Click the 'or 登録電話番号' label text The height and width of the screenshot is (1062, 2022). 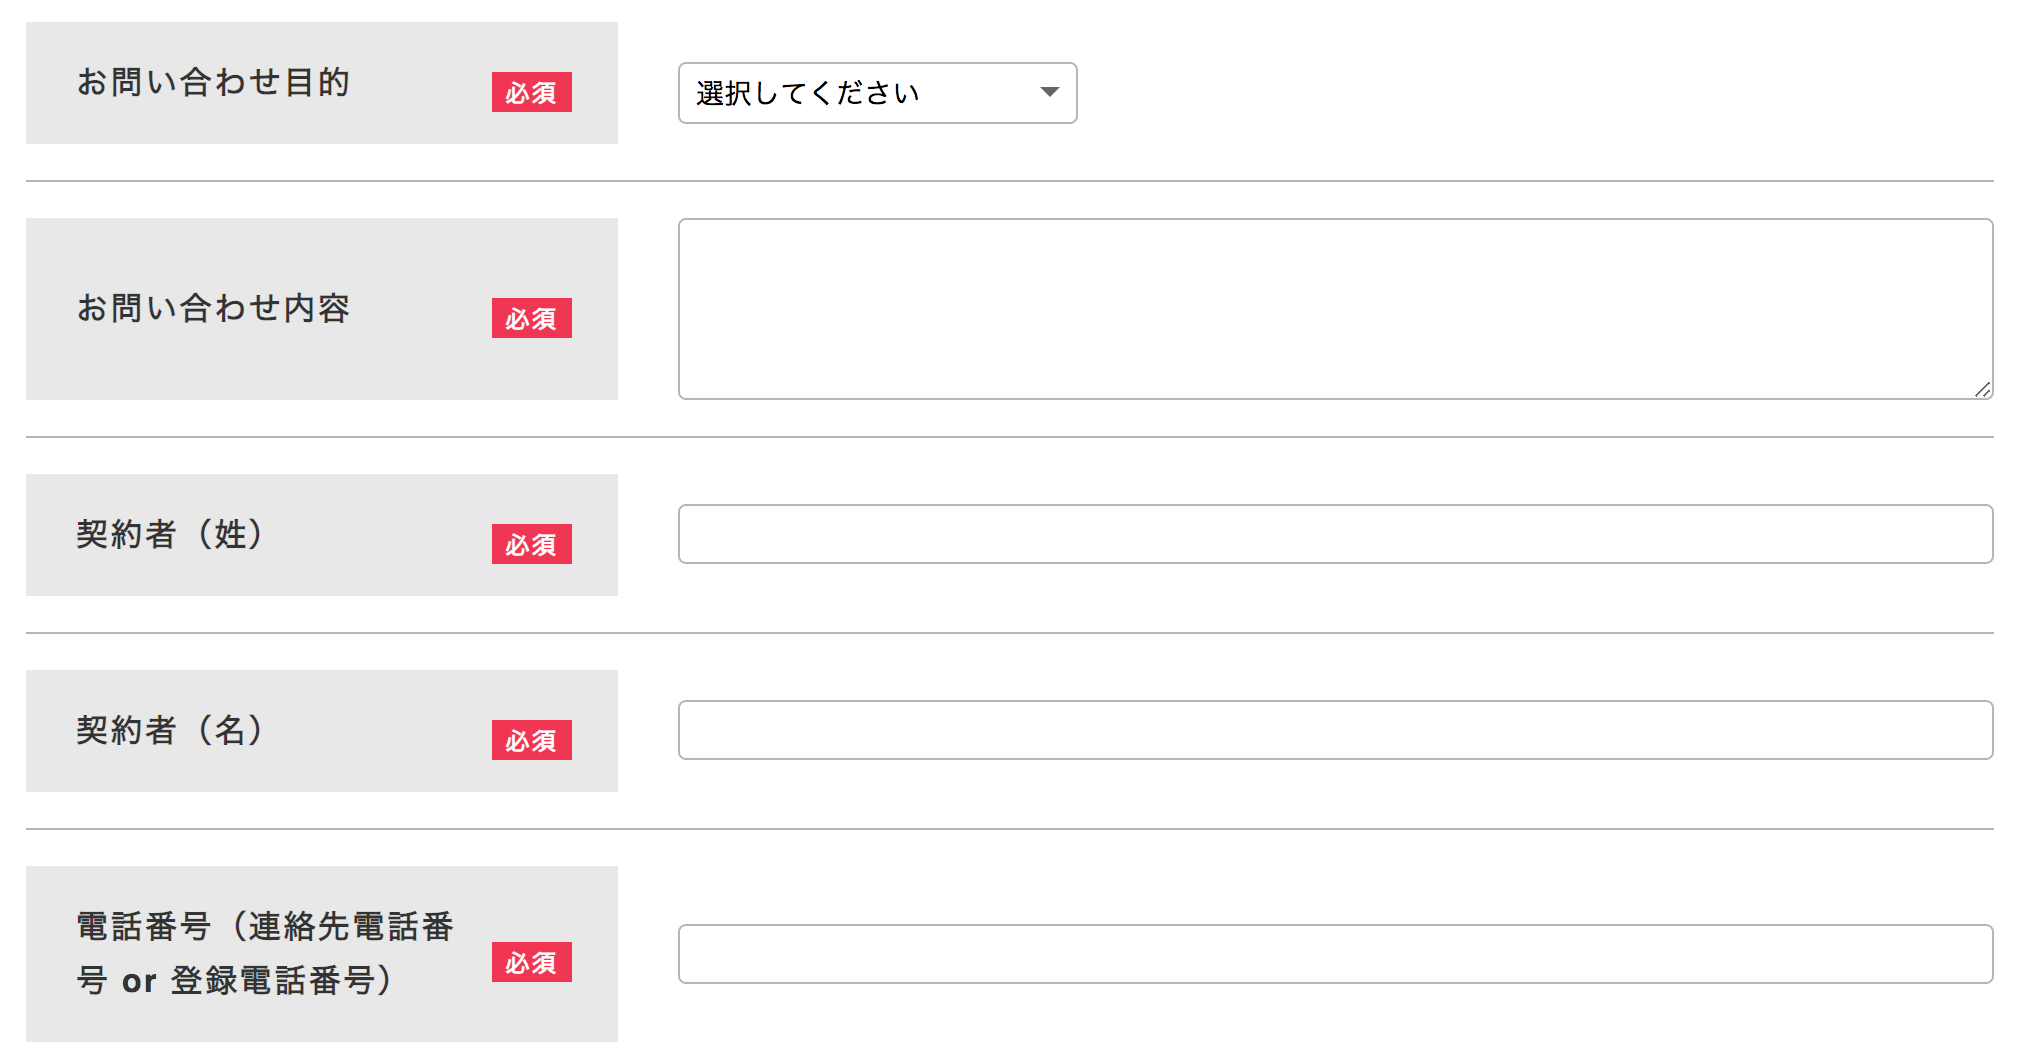coord(256,980)
